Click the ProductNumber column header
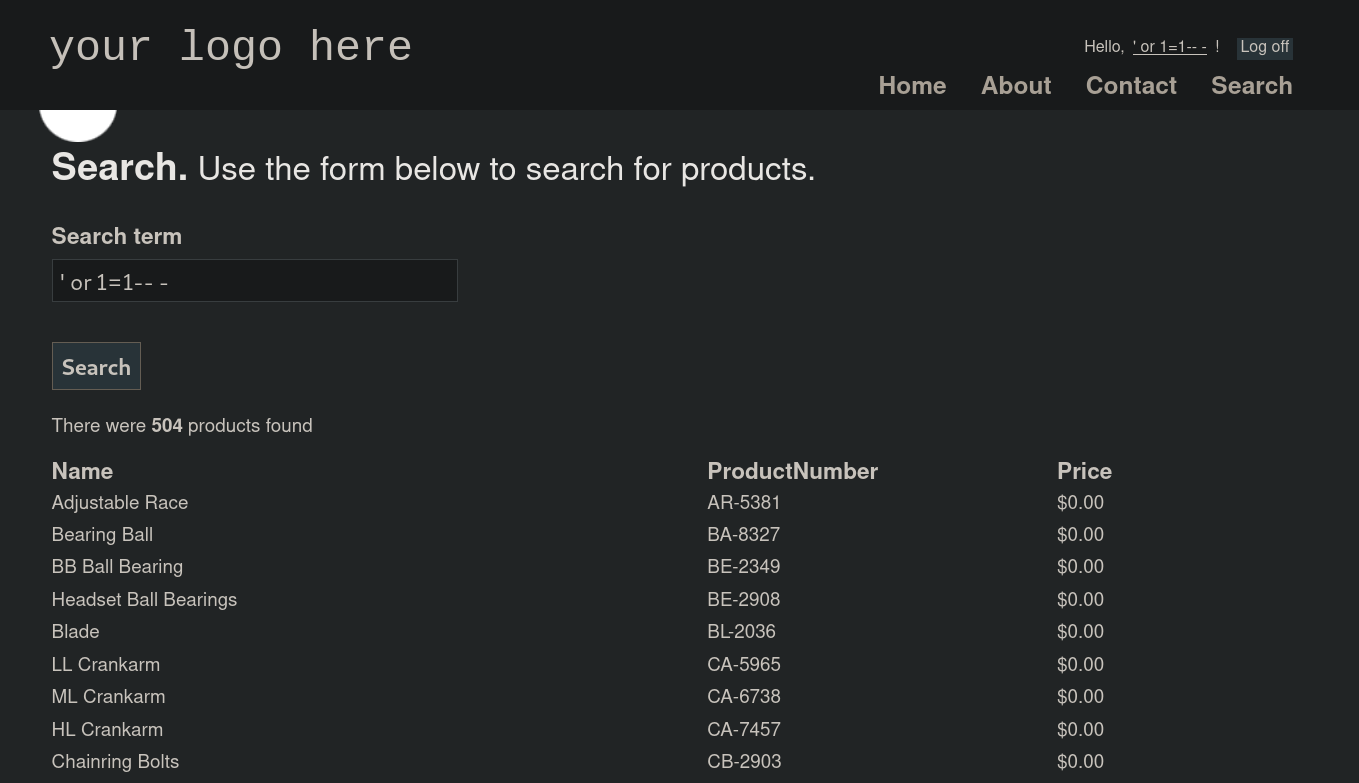This screenshot has width=1359, height=783. click(x=792, y=471)
